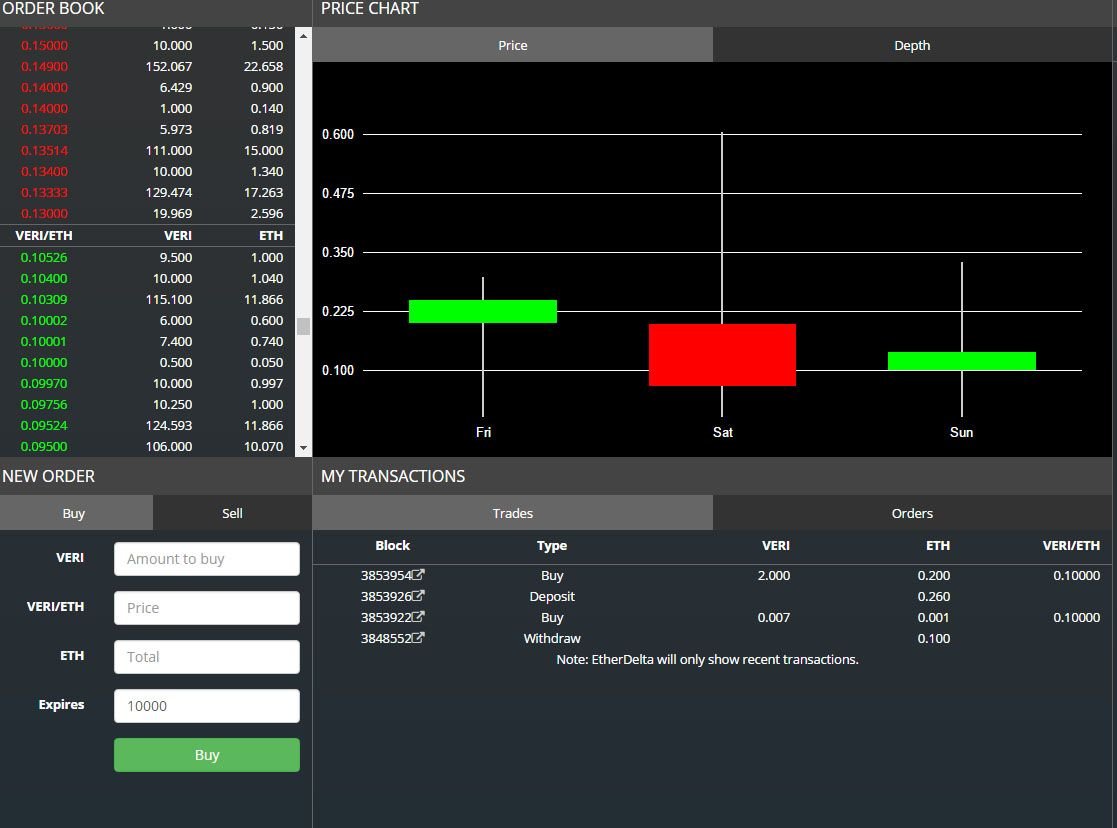Click the Deposit transaction type cell
Screen dimensions: 1117x828
tap(552, 596)
